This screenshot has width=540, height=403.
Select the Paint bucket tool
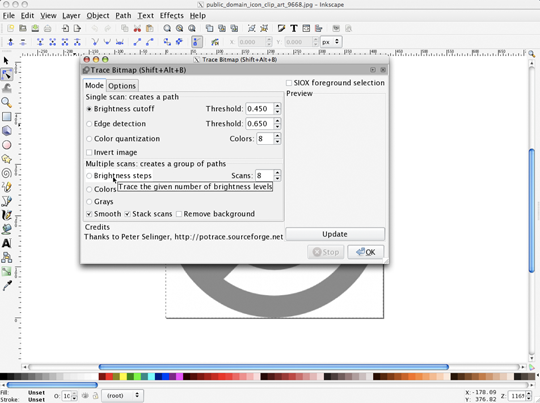click(x=7, y=229)
